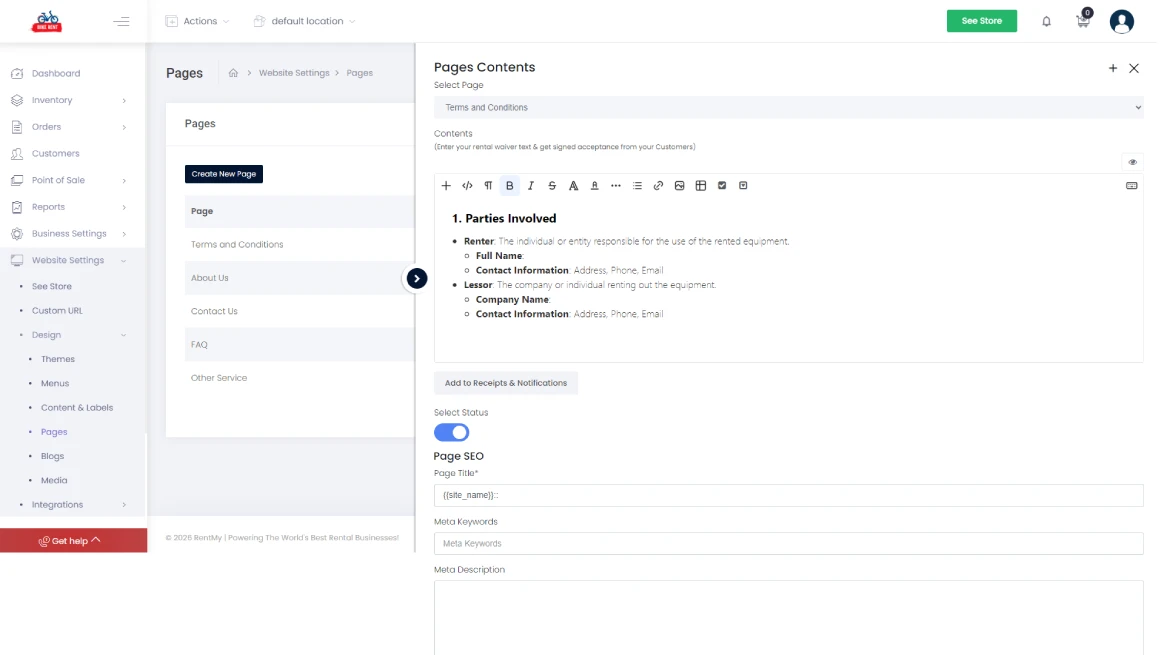This screenshot has width=1164, height=655.
Task: Toggle the checkbox icon in the editor toolbar
Action: pos(722,185)
